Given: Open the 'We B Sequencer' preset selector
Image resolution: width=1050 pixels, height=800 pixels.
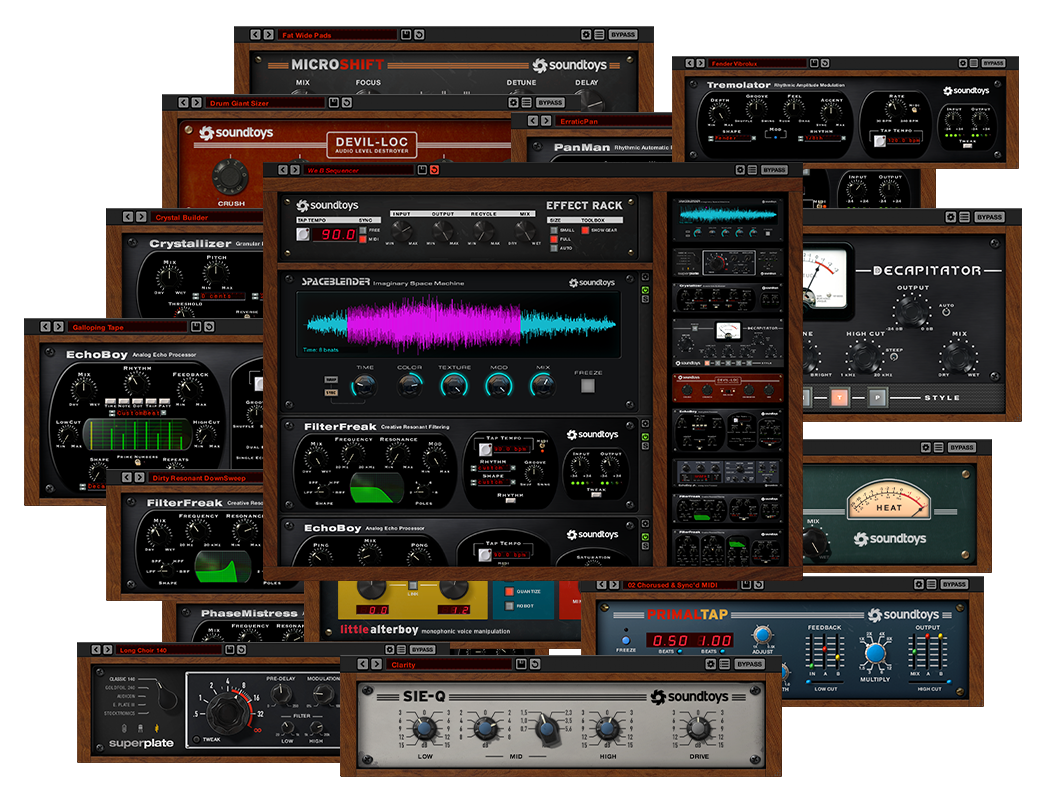Looking at the screenshot, I should tap(358, 170).
